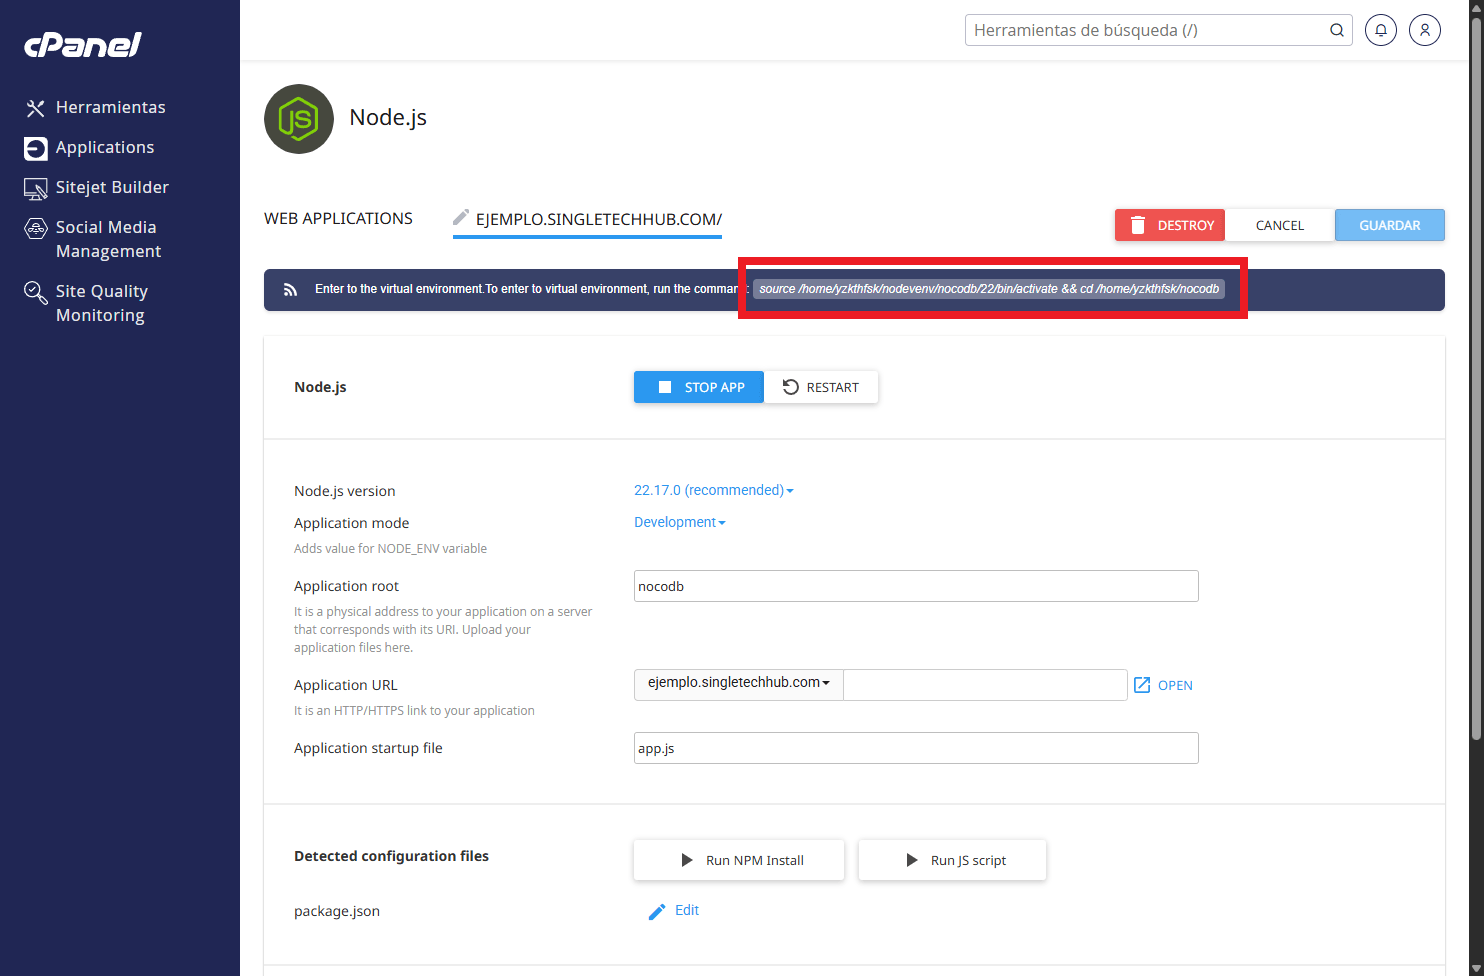Viewport: 1484px width, 976px height.
Task: Open Herramientas in the sidebar
Action: pyautogui.click(x=111, y=107)
